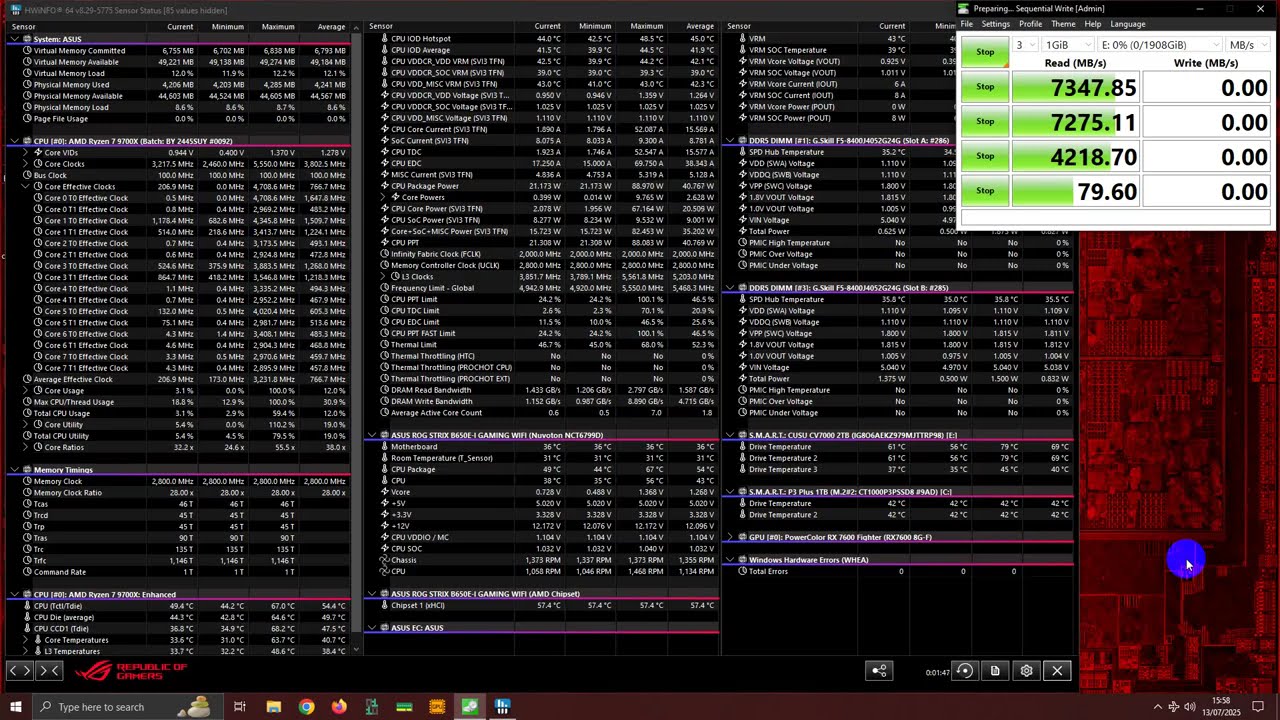
Task: Open File Explorer from the taskbar
Action: [x=273, y=707]
